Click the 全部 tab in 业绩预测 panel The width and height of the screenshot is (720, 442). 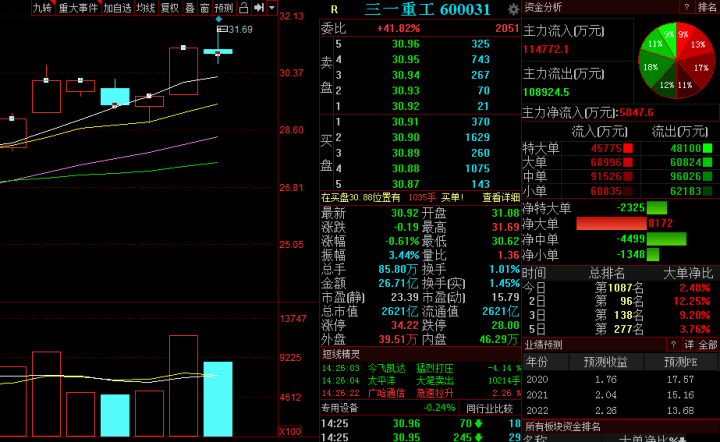pos(707,345)
